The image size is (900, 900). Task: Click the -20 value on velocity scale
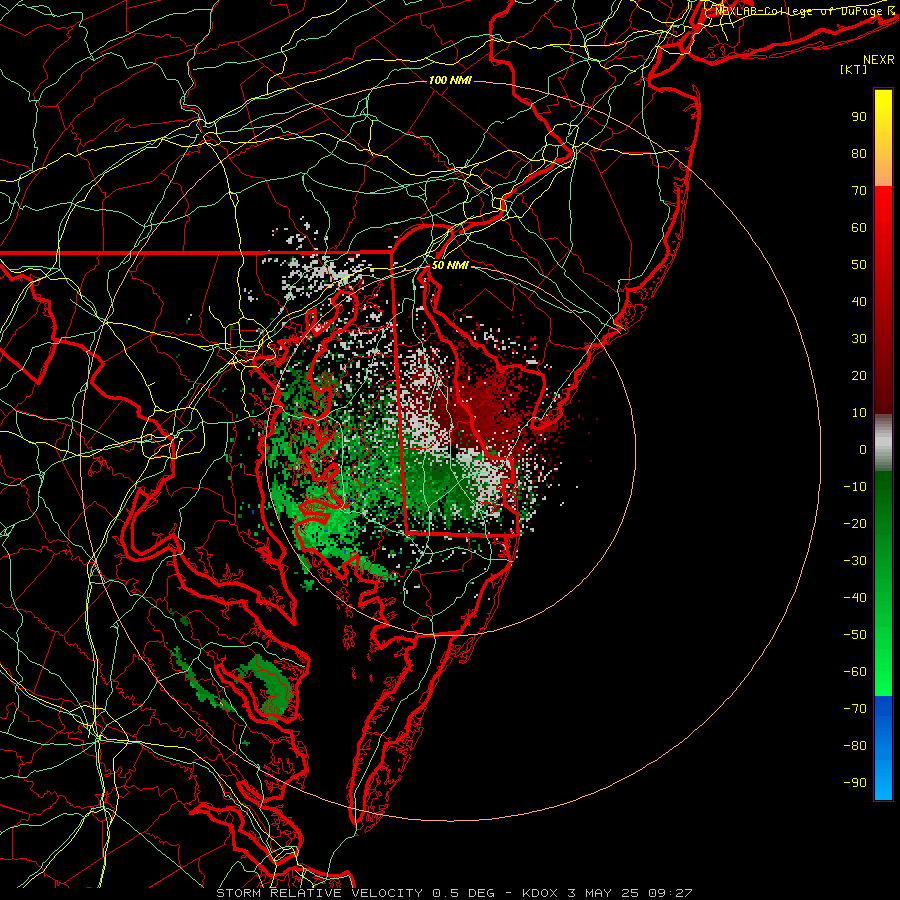coord(855,523)
